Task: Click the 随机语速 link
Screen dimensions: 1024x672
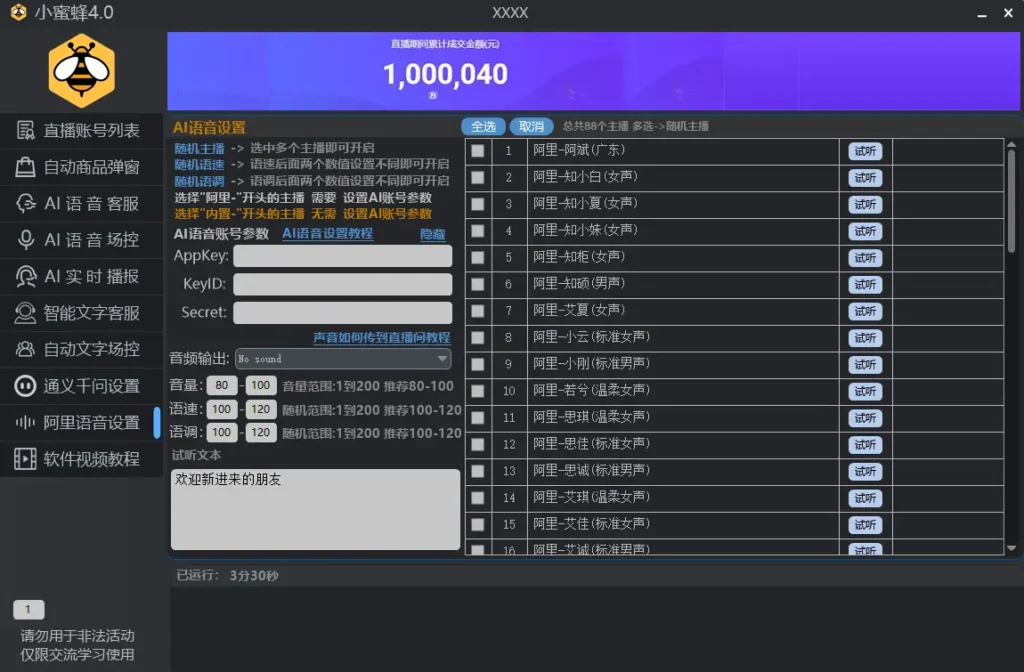Action: 199,165
